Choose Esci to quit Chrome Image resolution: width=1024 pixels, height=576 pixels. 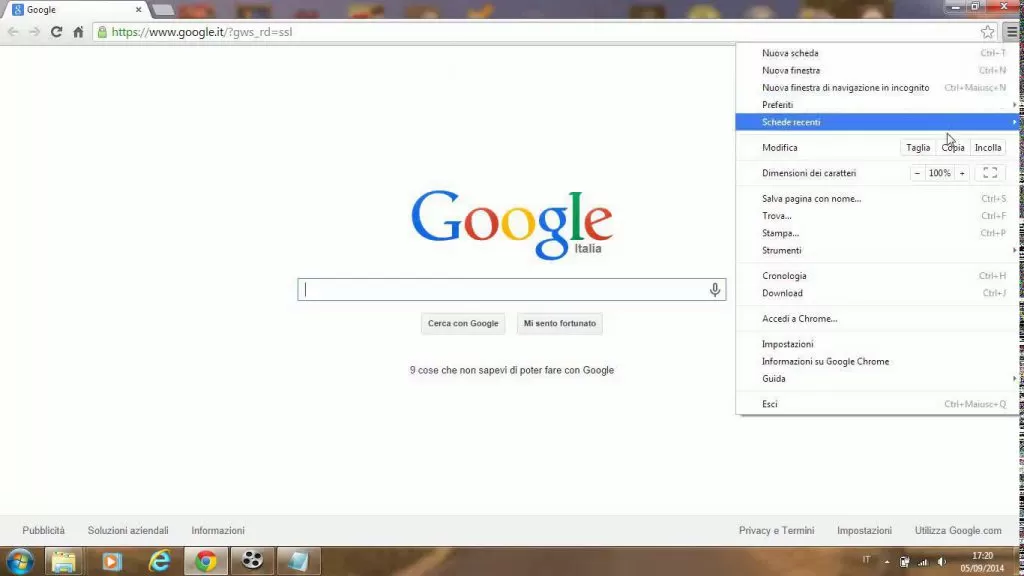(x=876, y=404)
